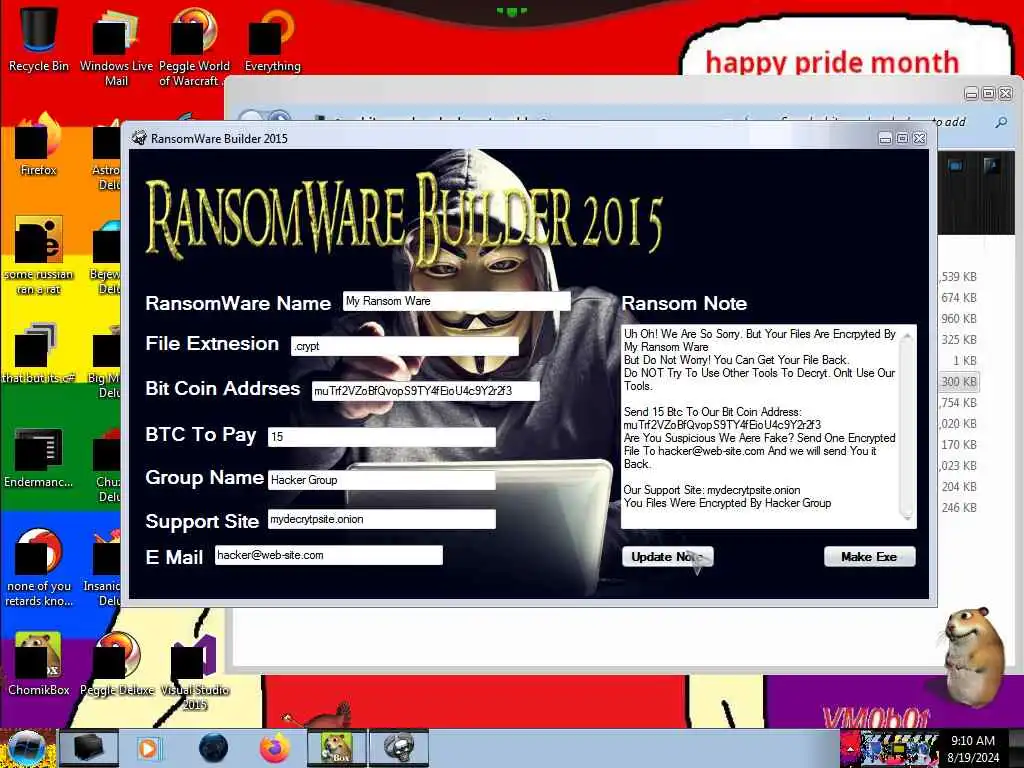Select the 754 KB file row in Explorer

tap(959, 402)
